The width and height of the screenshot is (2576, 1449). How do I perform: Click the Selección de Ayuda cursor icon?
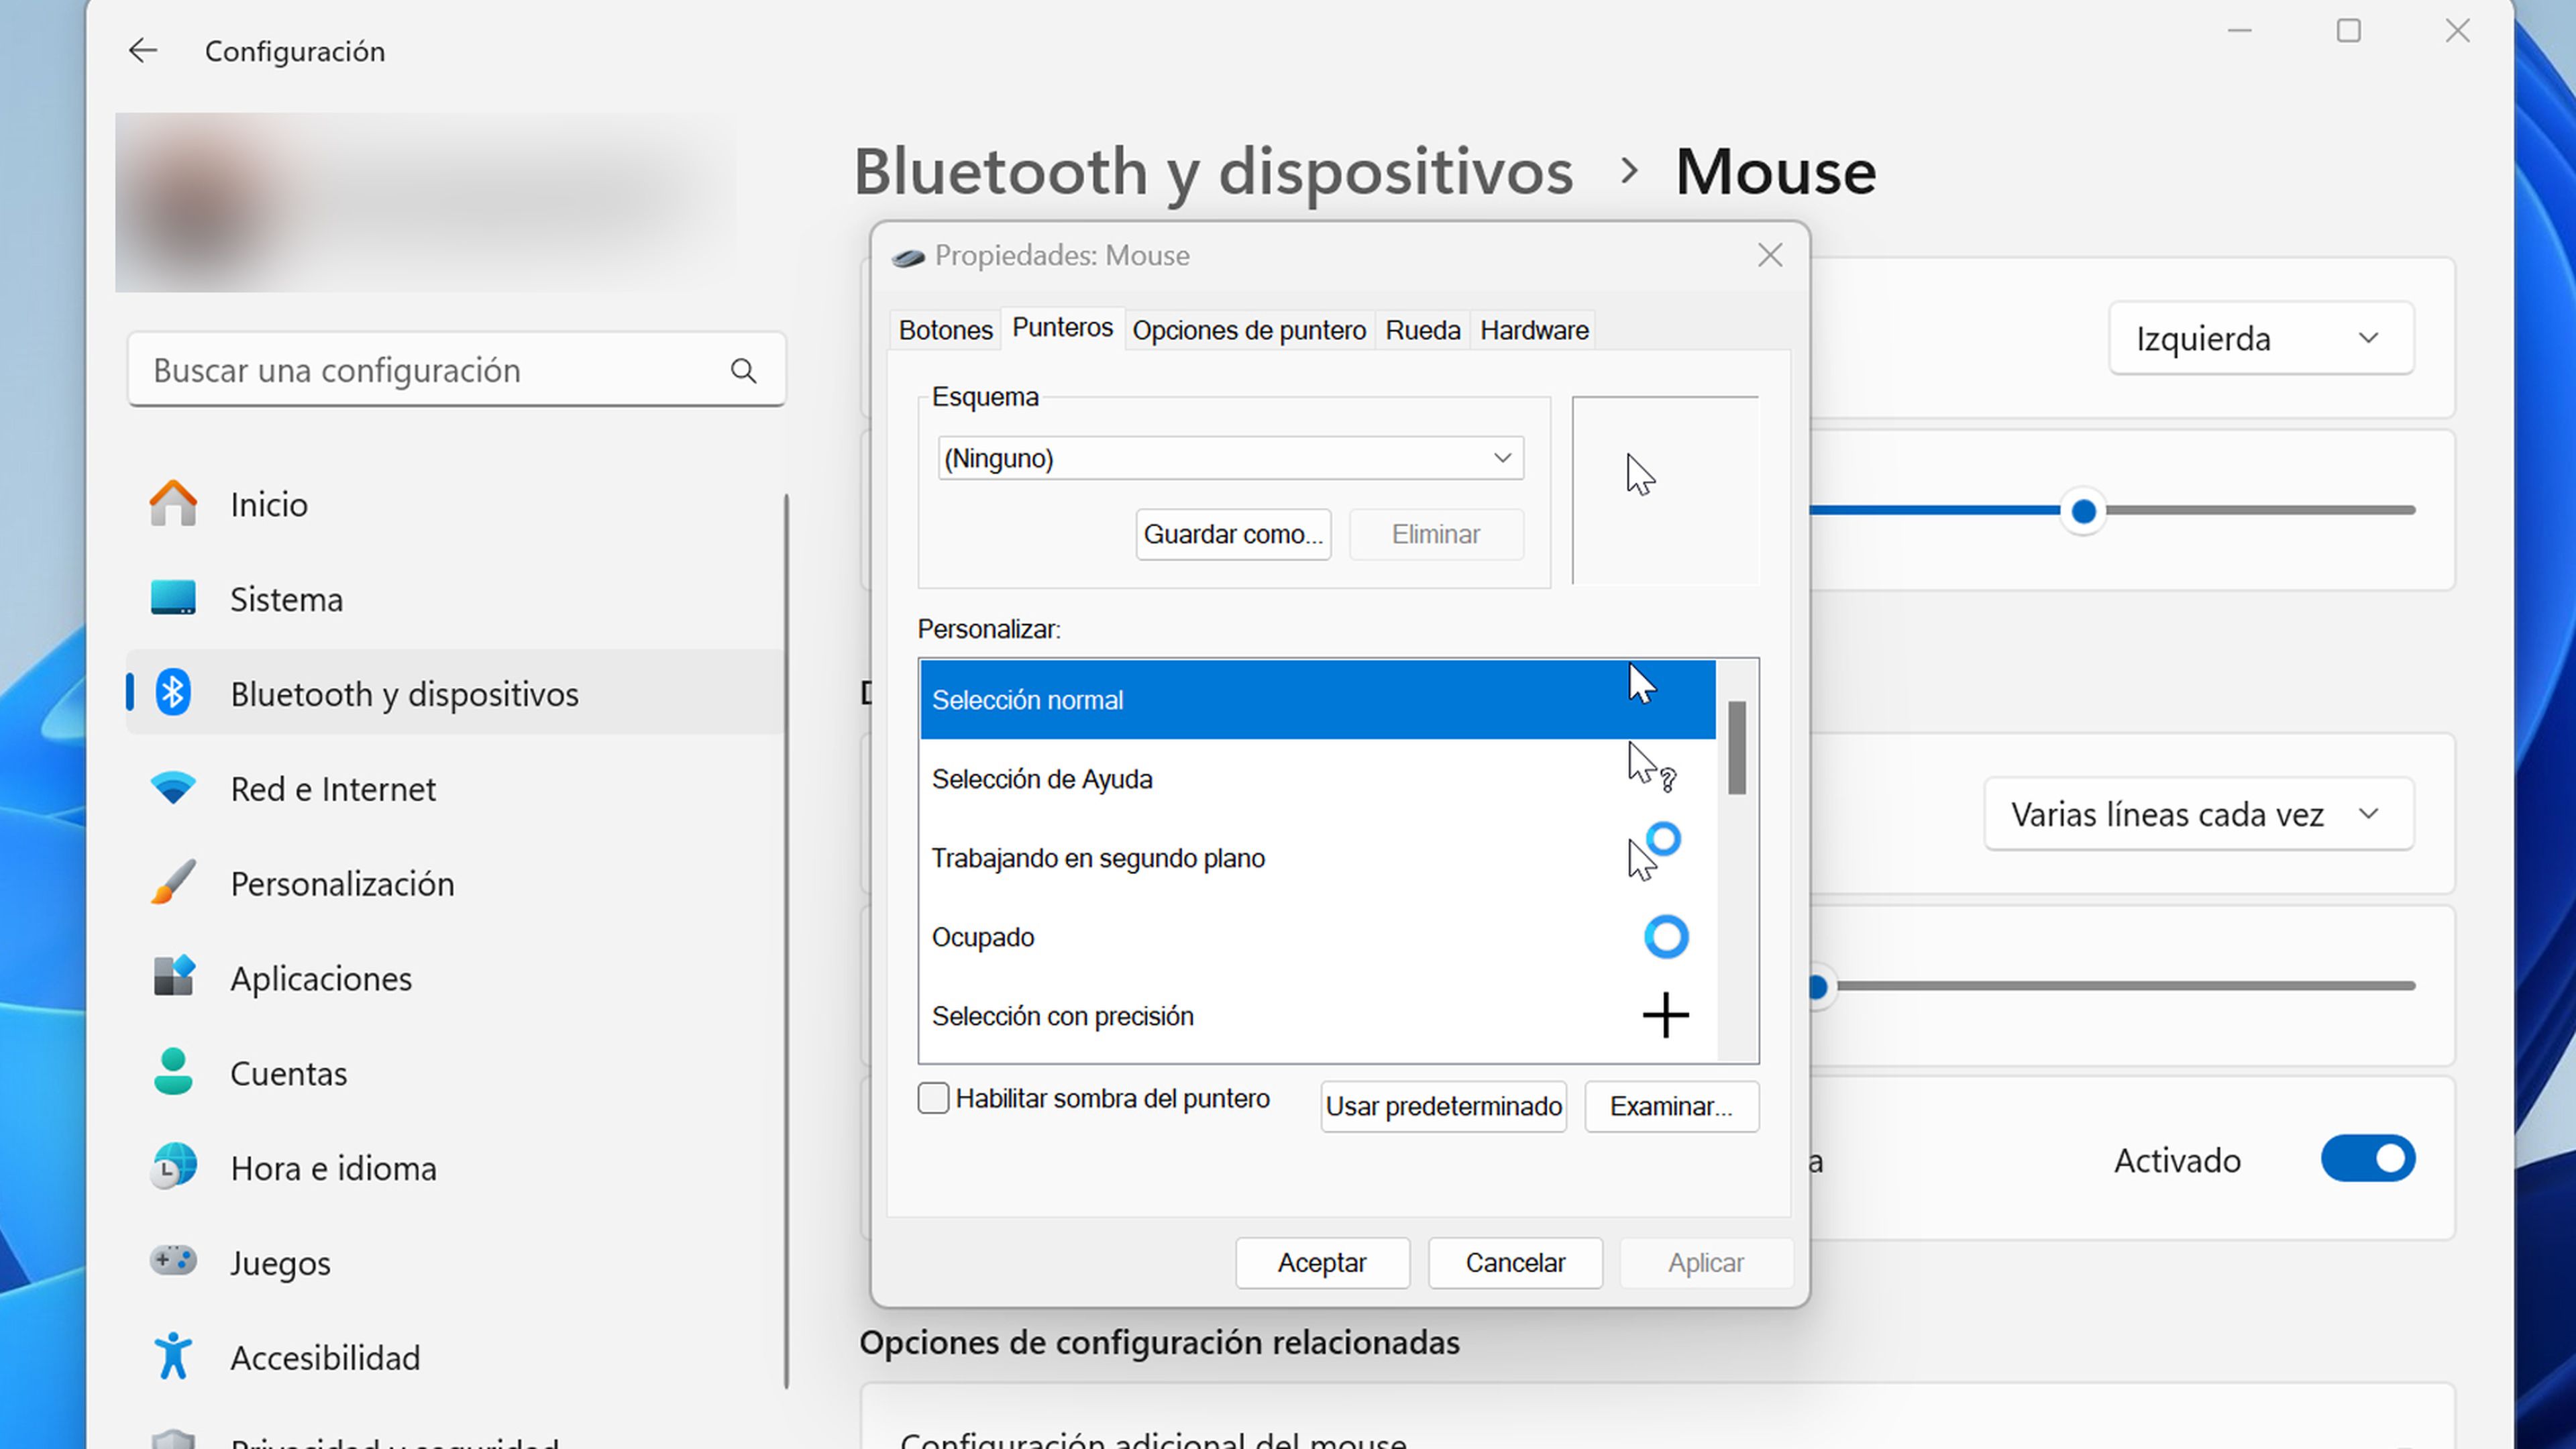(1652, 767)
